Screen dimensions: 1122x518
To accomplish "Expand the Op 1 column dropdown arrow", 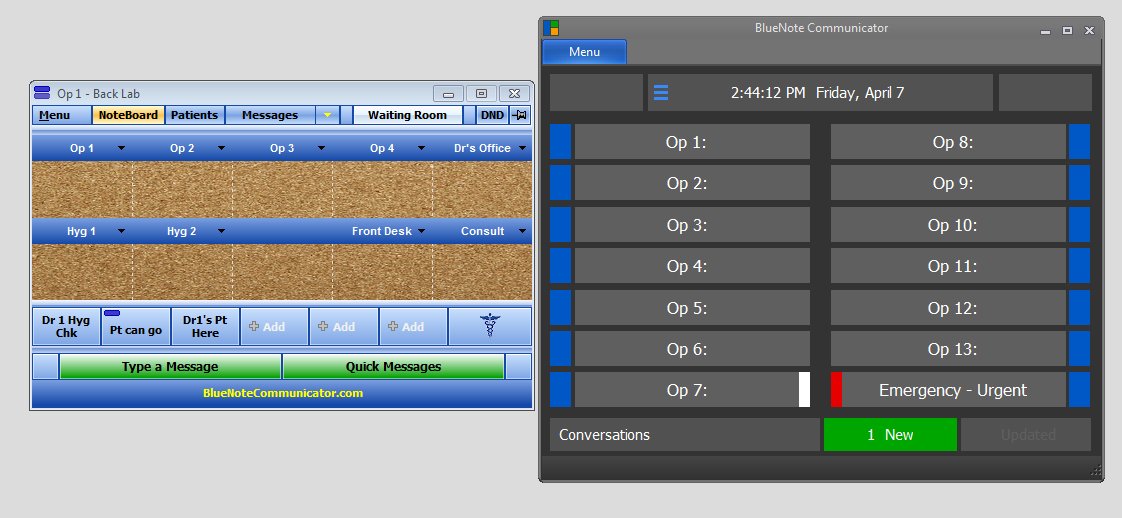I will 121,148.
